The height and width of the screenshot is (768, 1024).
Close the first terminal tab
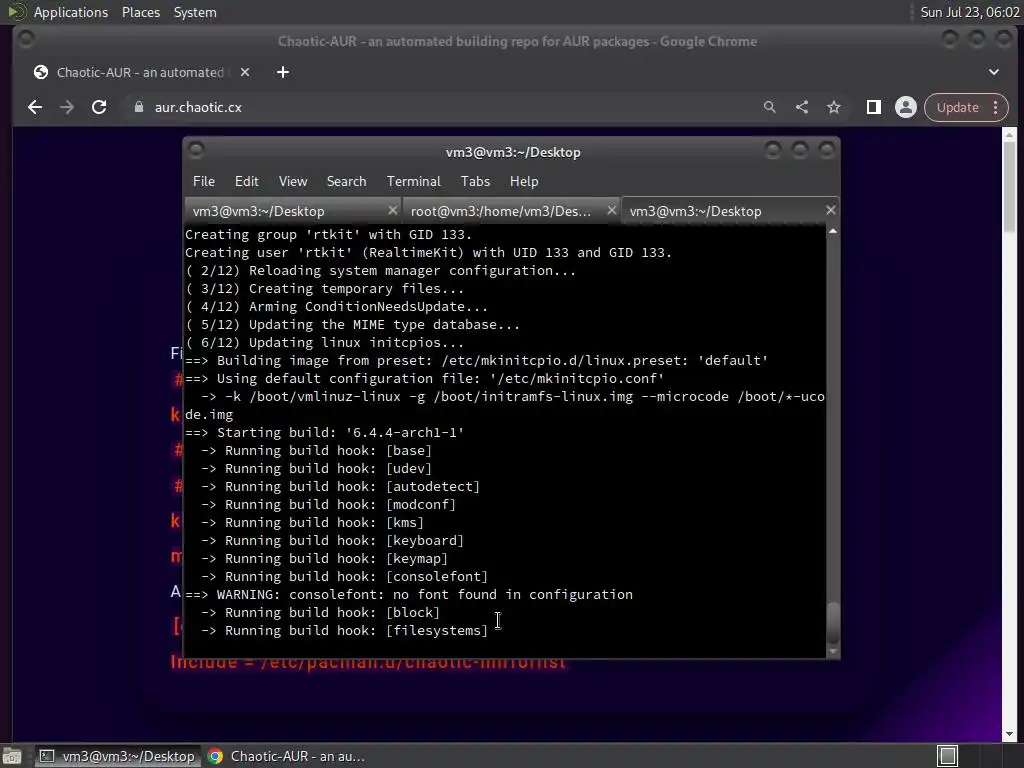[x=392, y=210]
